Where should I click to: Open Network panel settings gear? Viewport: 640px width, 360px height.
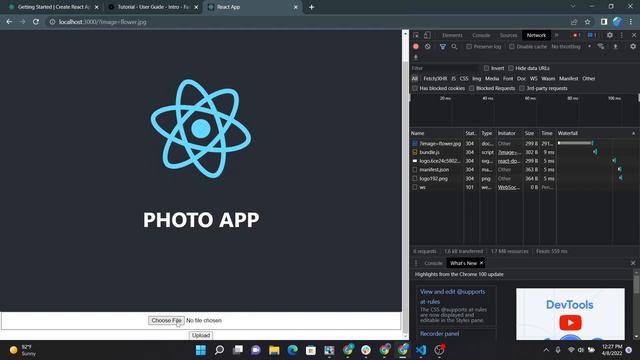coord(633,47)
